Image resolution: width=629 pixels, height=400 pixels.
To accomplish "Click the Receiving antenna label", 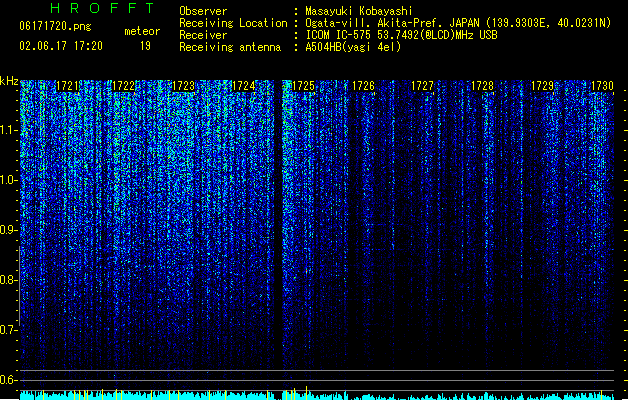I will [230, 47].
